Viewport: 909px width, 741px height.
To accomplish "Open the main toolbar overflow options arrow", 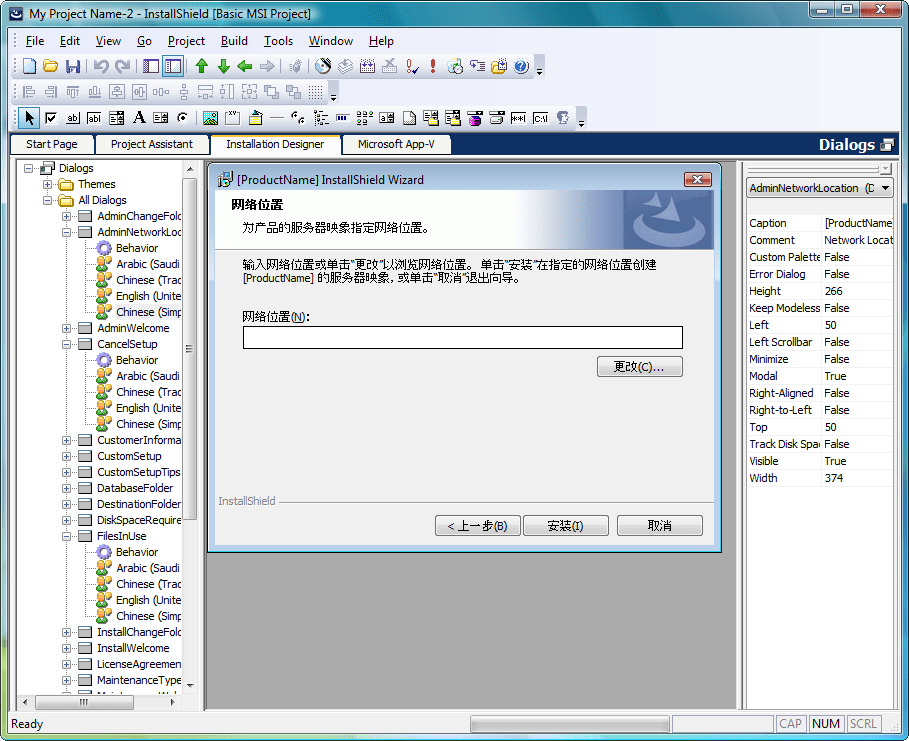I will pyautogui.click(x=539, y=71).
